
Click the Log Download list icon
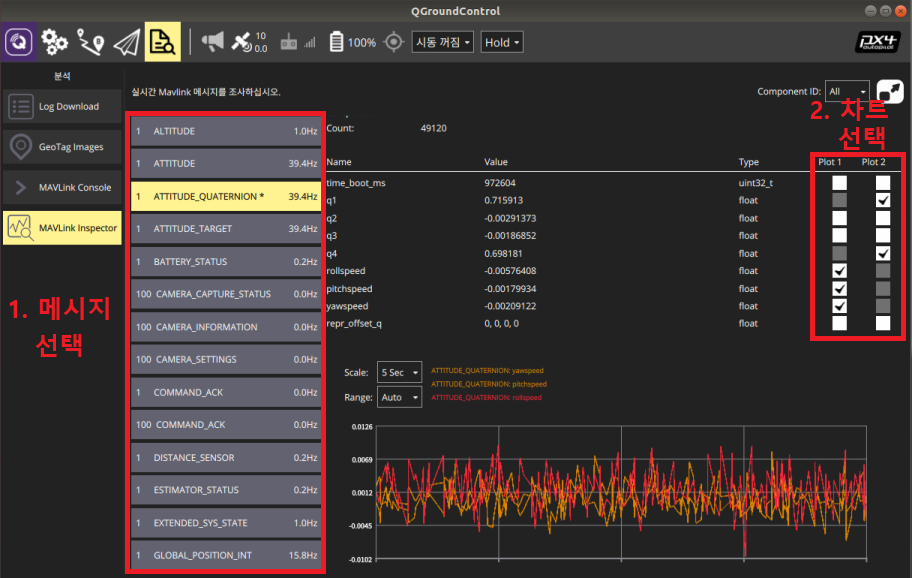coord(21,106)
